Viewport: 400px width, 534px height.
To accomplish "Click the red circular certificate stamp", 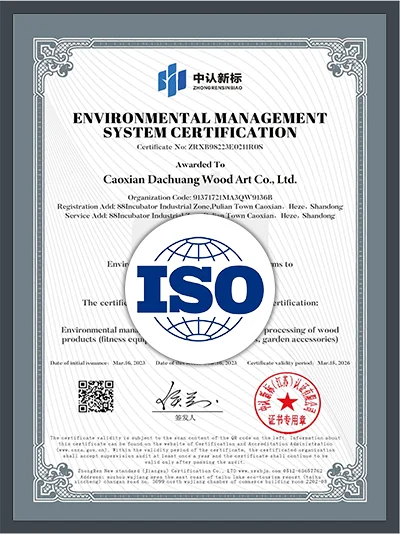I will tap(288, 403).
